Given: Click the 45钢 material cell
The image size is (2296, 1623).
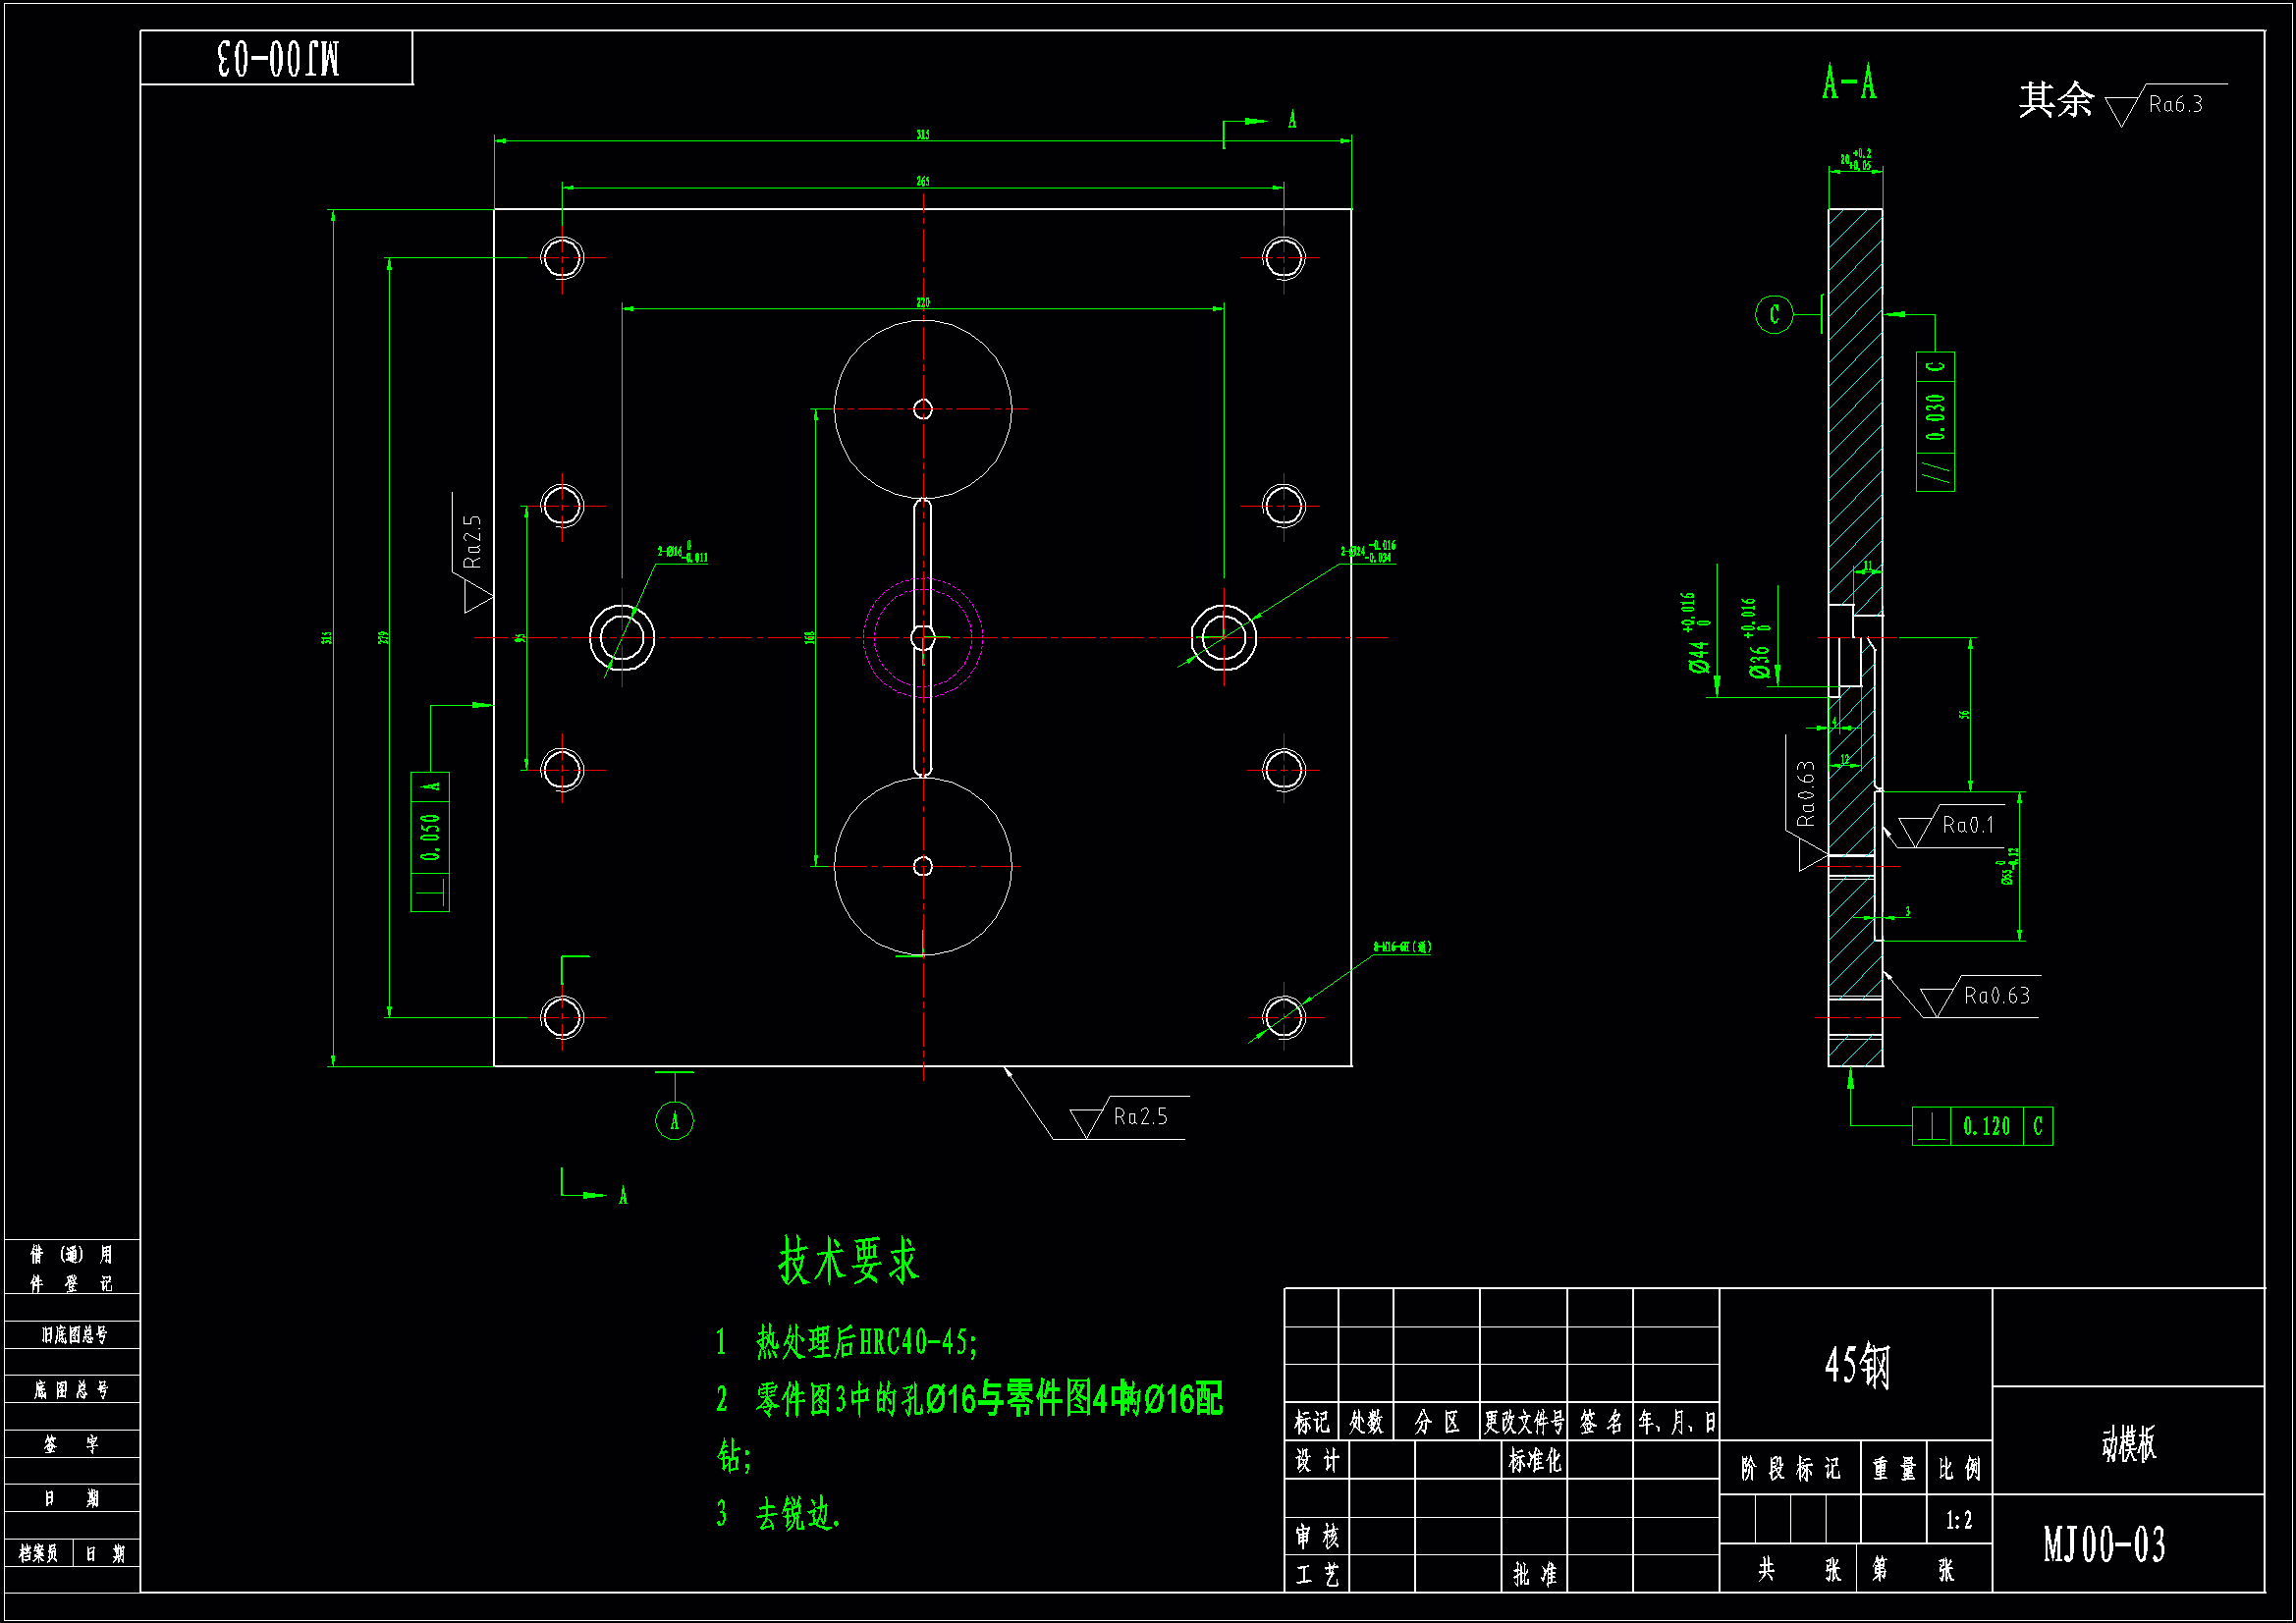Looking at the screenshot, I should [1856, 1366].
